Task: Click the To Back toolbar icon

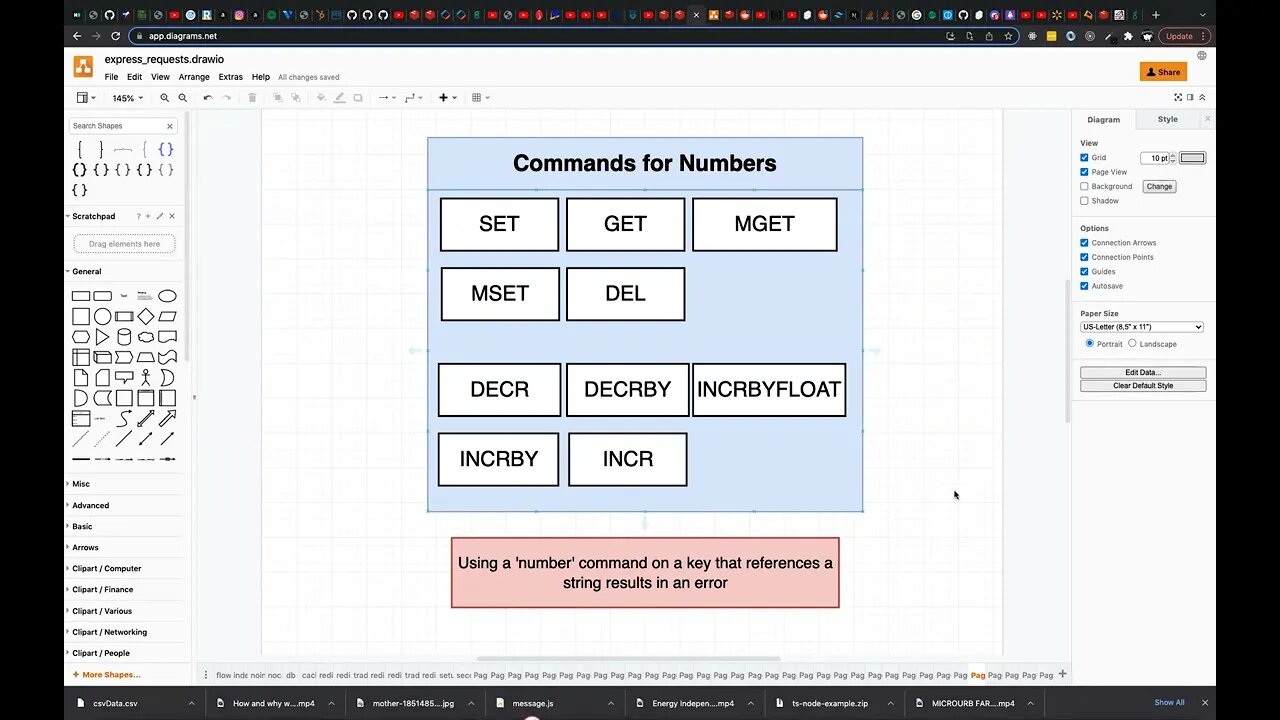Action: [x=295, y=98]
